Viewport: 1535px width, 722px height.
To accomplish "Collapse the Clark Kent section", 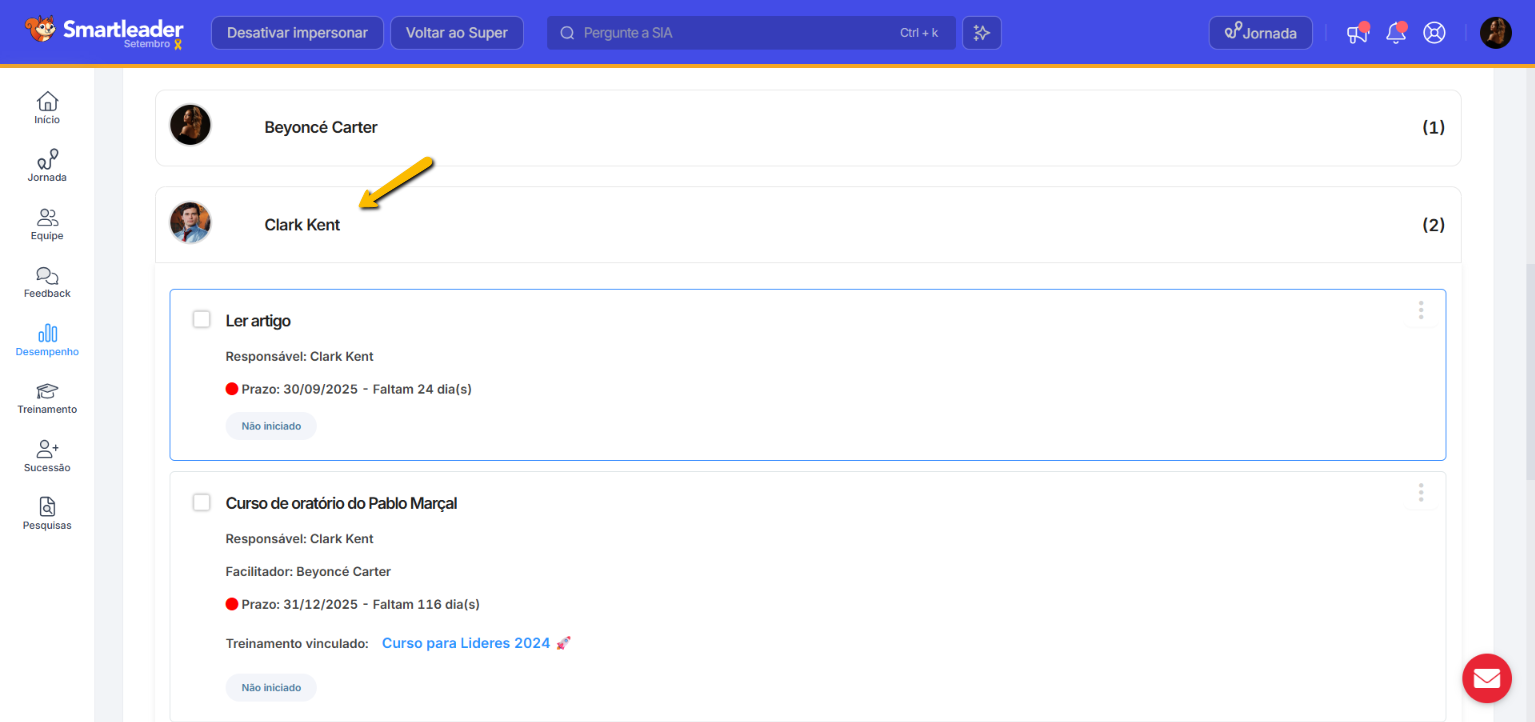I will (807, 225).
